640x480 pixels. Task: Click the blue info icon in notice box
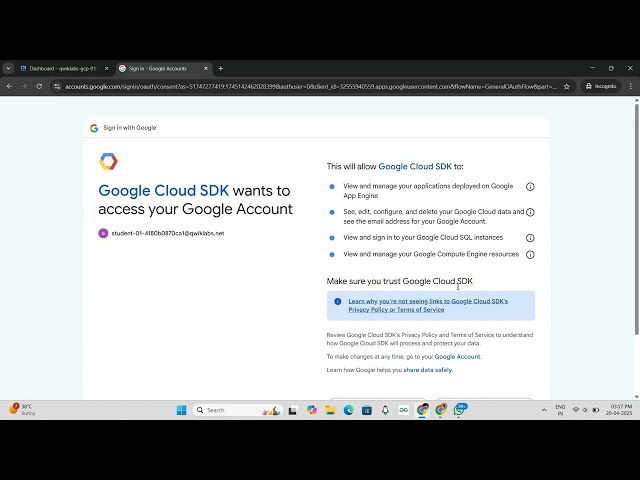(x=338, y=302)
